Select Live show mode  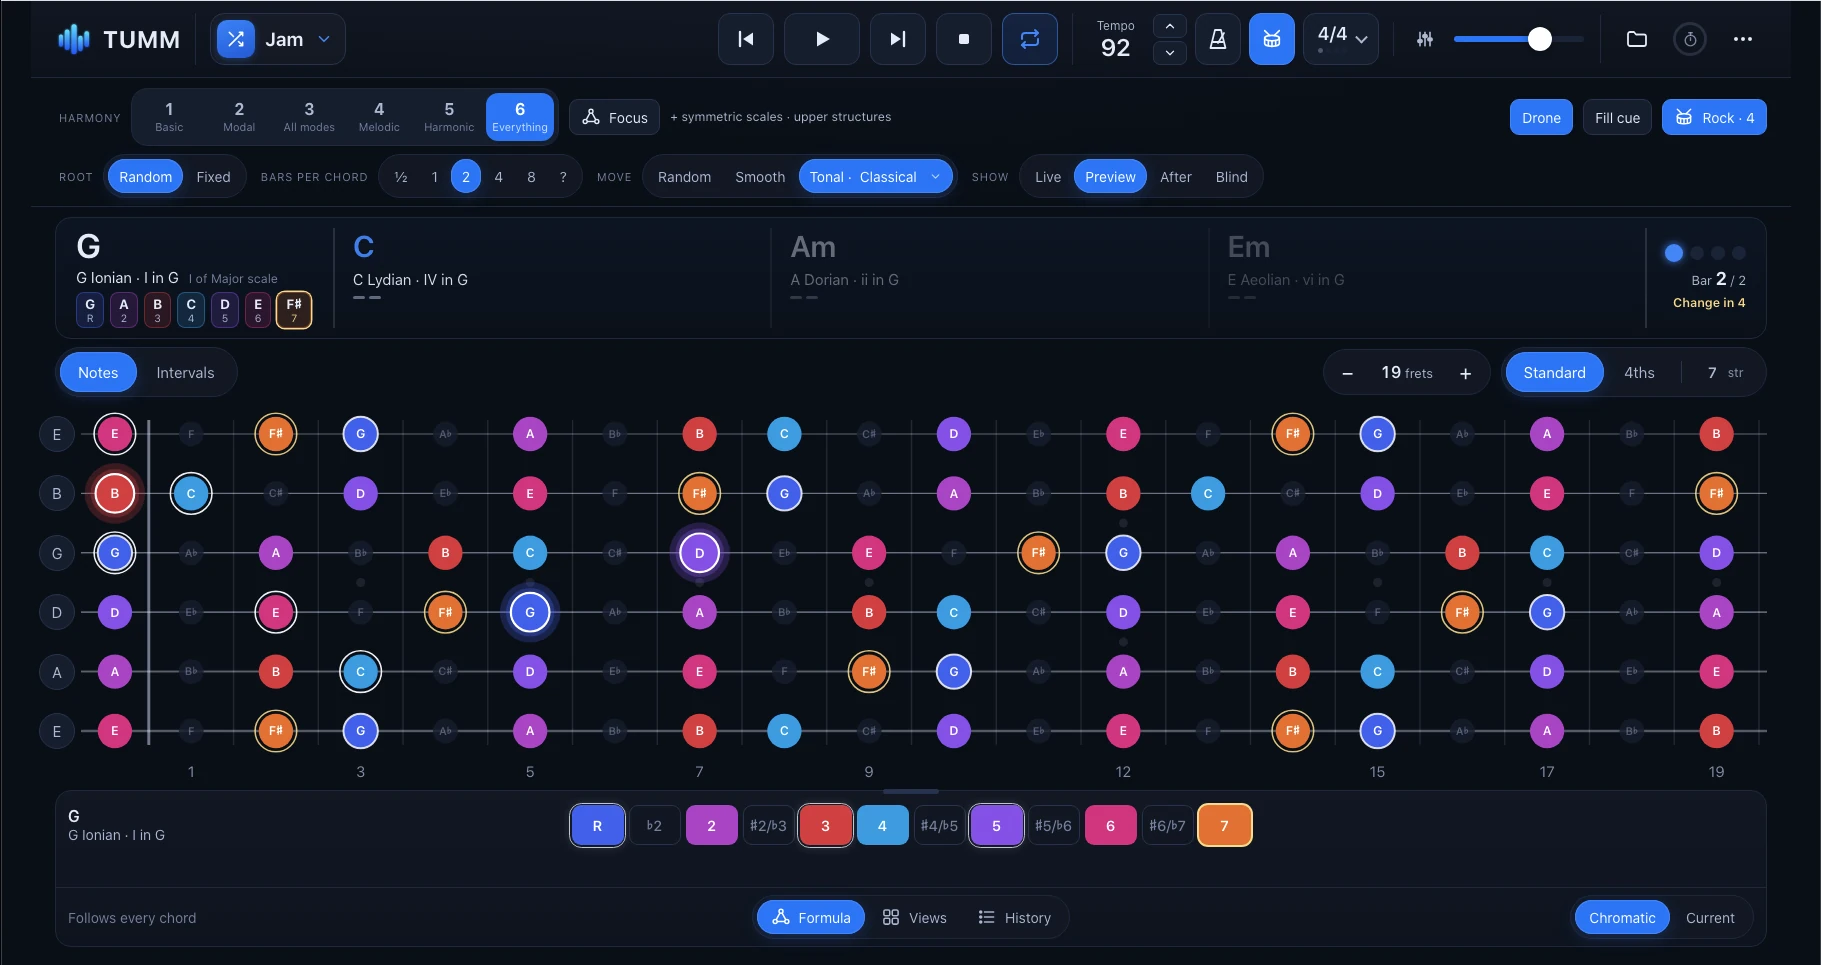click(1047, 177)
